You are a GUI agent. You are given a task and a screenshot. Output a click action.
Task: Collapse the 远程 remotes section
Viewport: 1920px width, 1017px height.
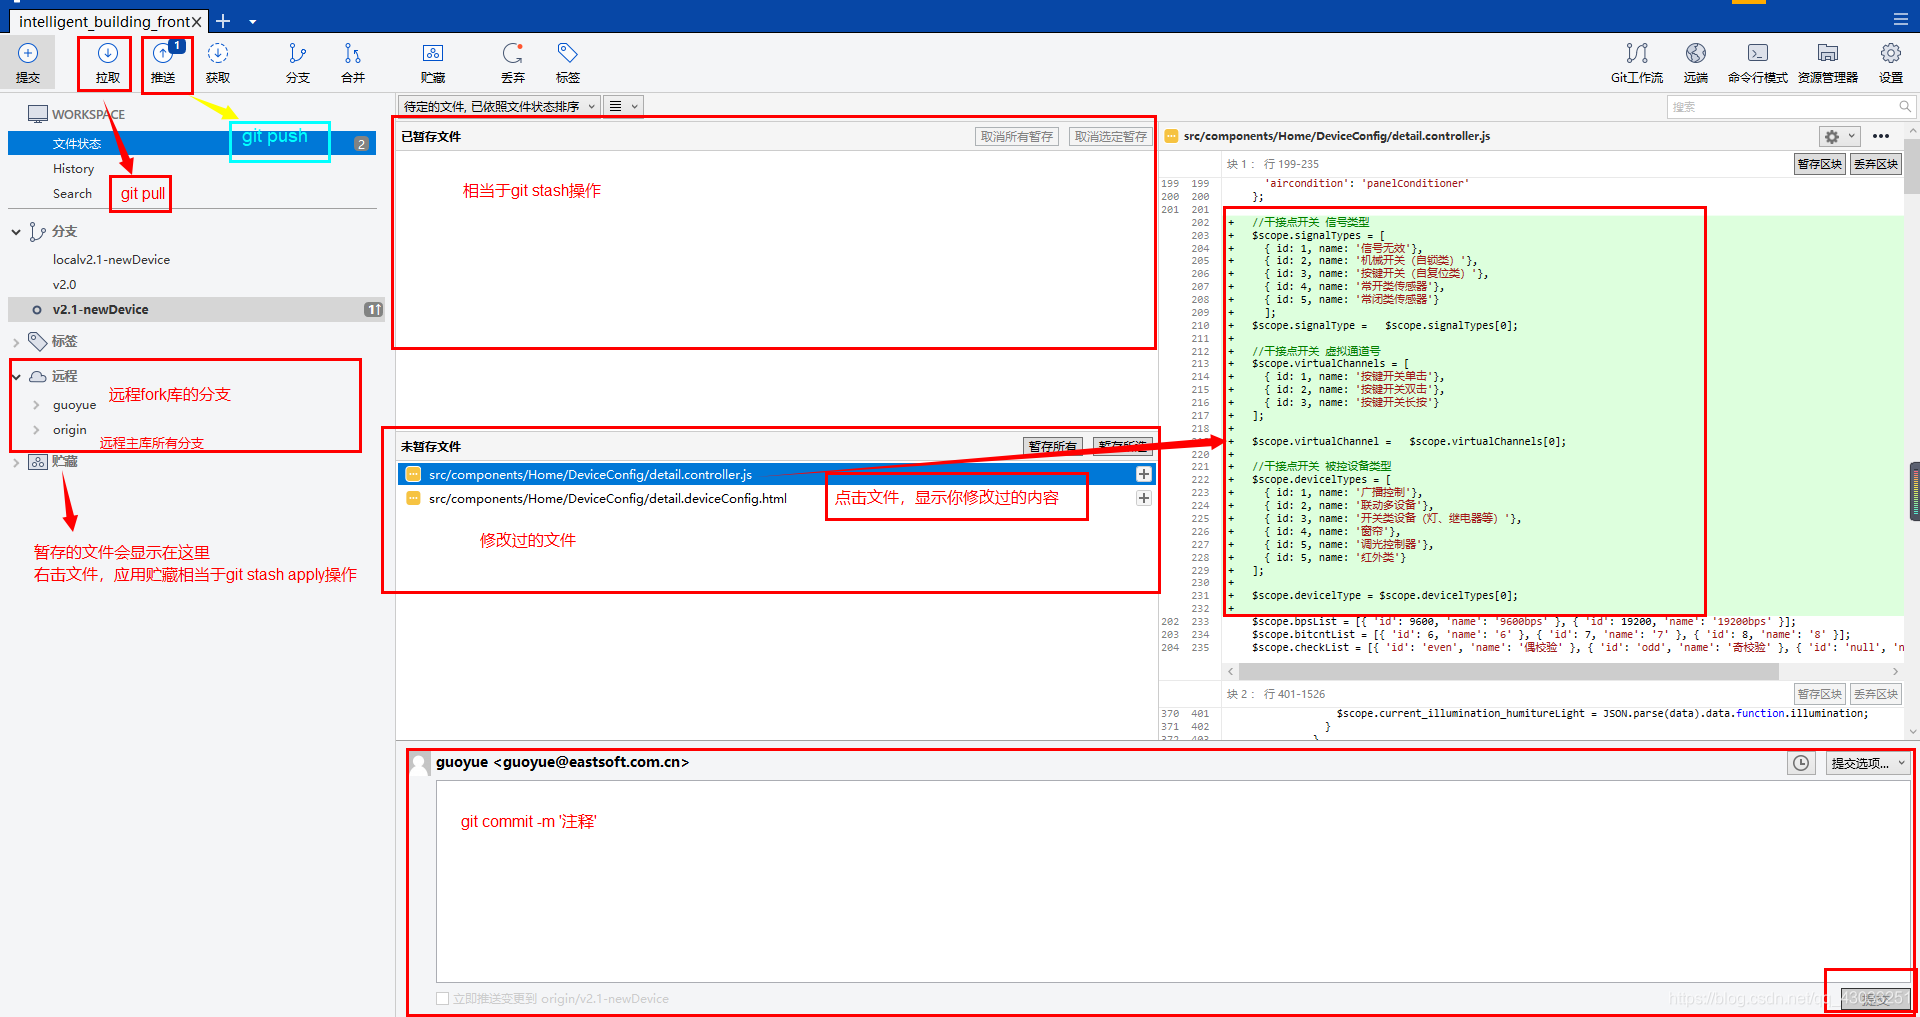coord(16,376)
